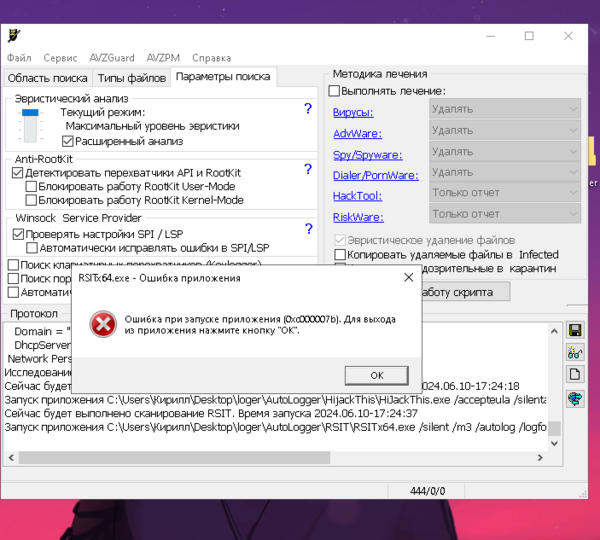This screenshot has height=540, width=600.
Task: Open the AVZPM menu
Action: coord(163,58)
